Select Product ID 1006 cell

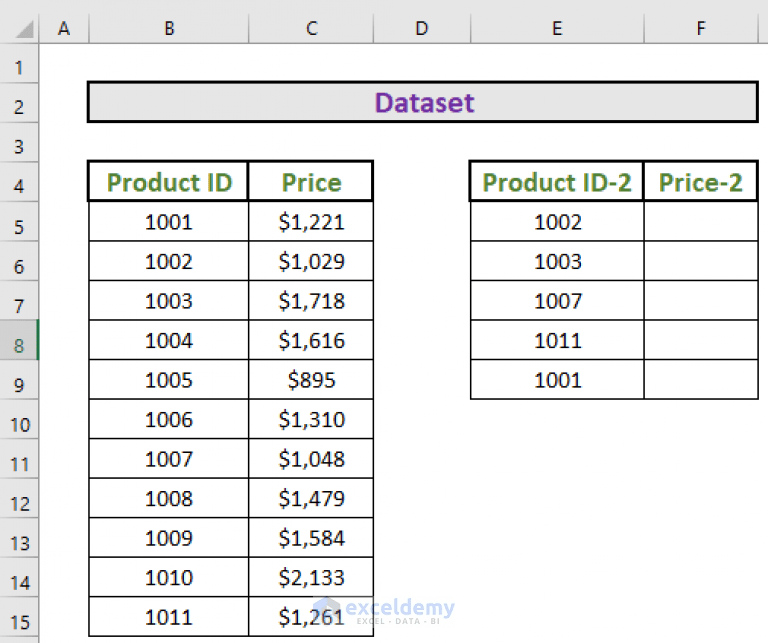[x=169, y=419]
